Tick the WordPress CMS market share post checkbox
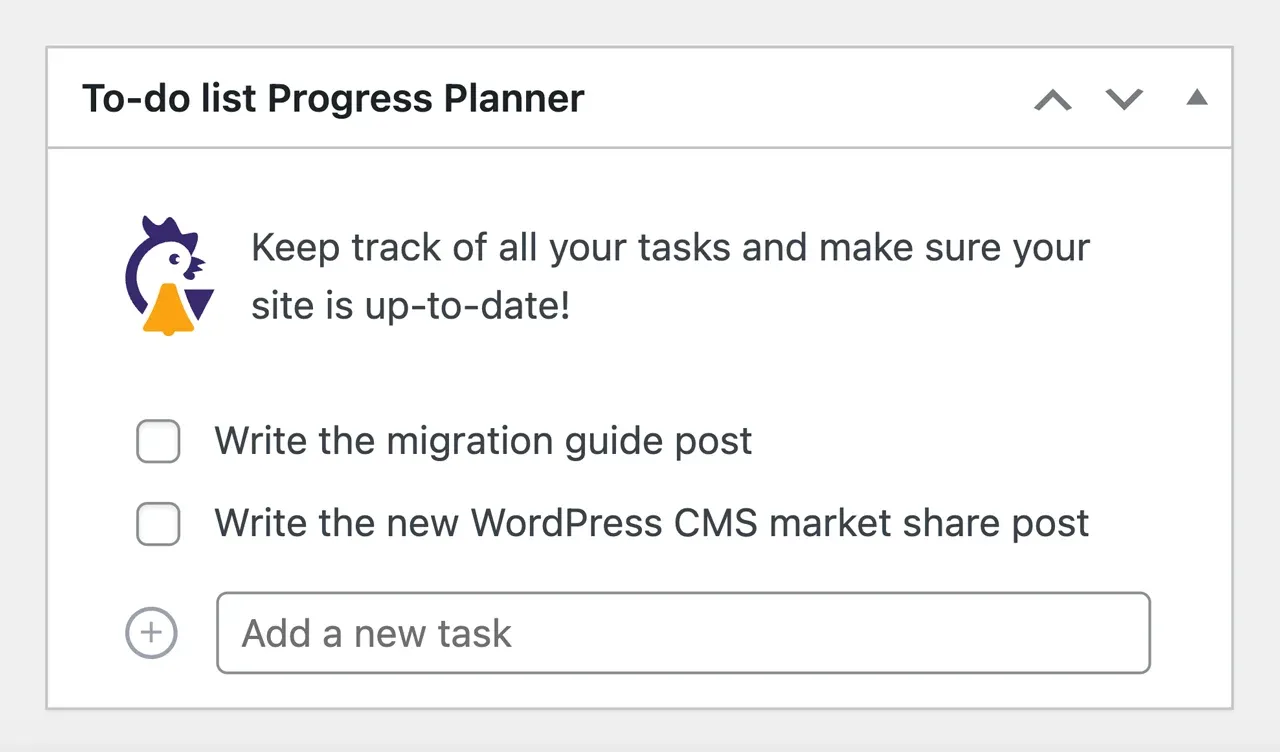The height and width of the screenshot is (752, 1280). (x=158, y=524)
